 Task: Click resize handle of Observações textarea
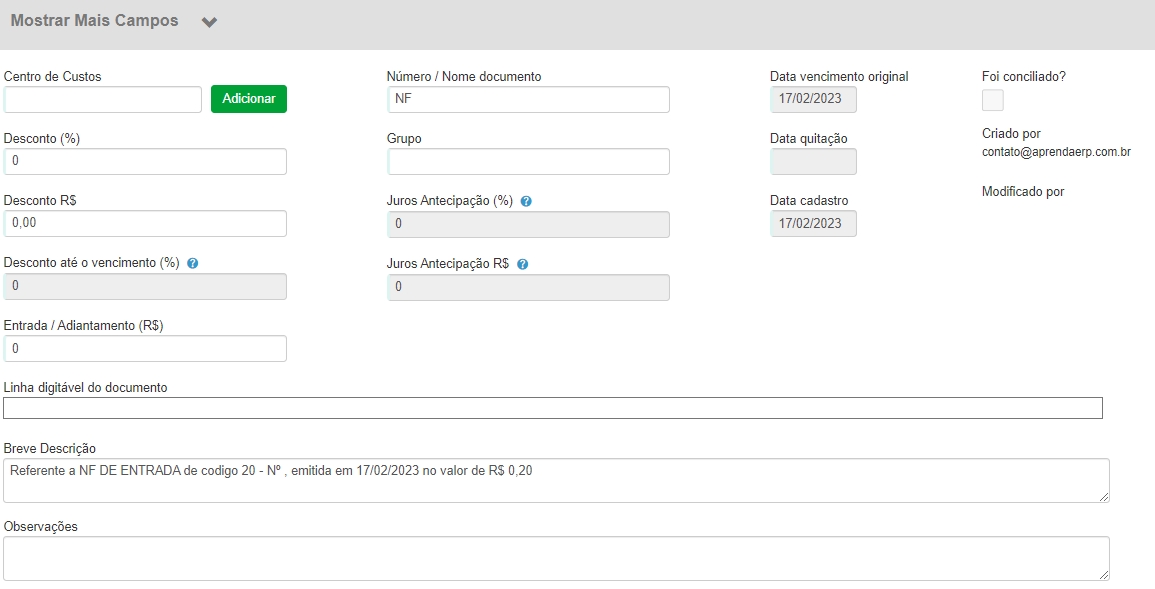click(x=1104, y=575)
